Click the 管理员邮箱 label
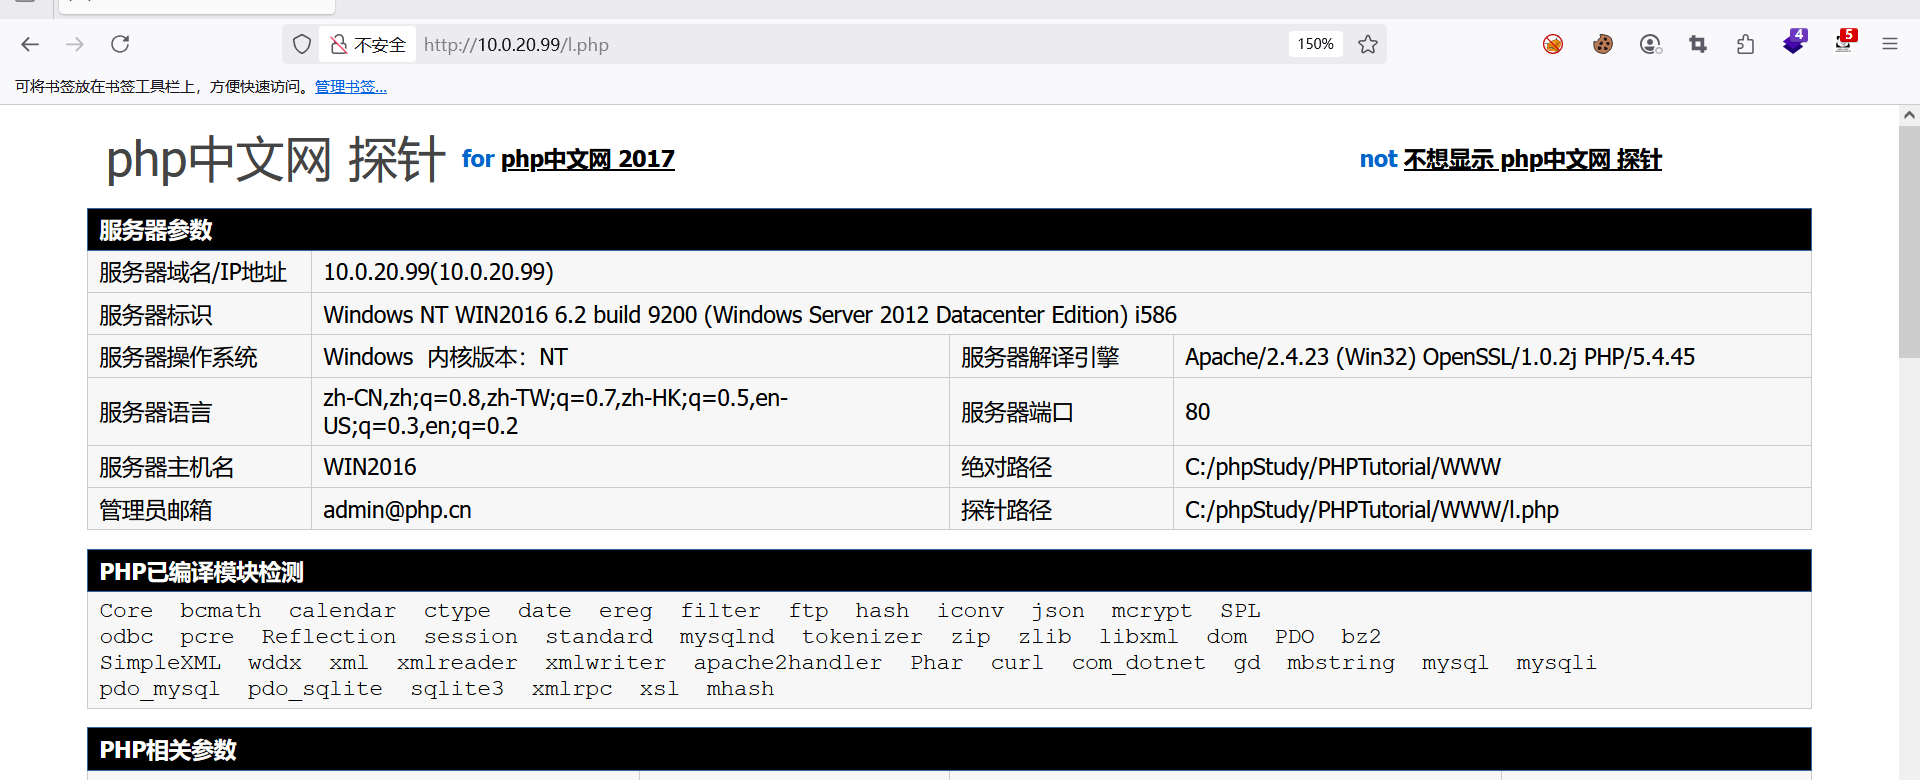 coord(155,510)
